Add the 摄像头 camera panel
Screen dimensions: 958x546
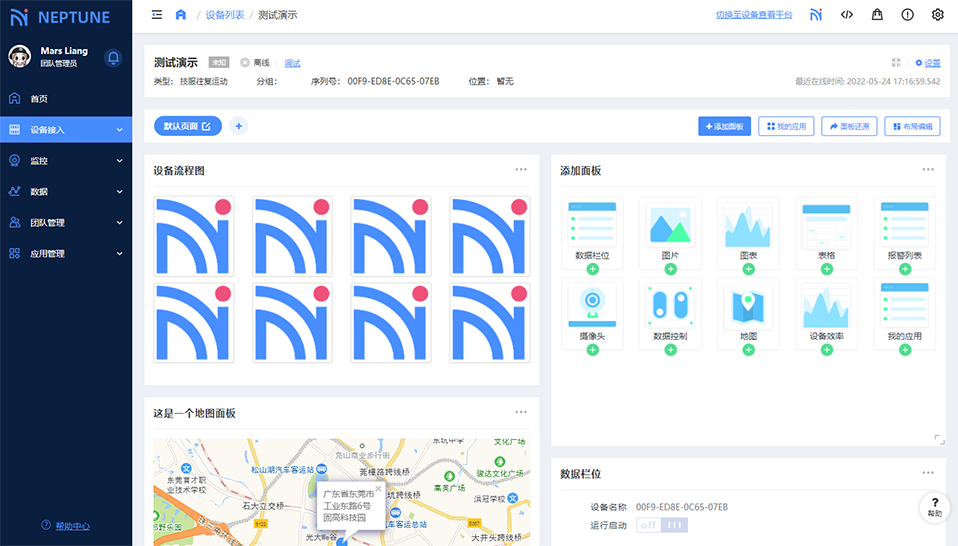(592, 350)
